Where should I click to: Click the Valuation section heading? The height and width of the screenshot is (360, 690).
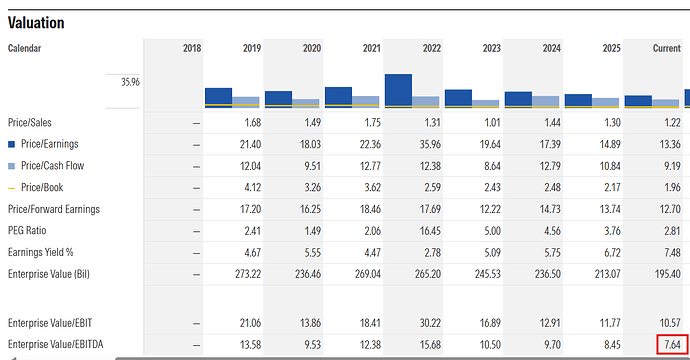point(36,23)
